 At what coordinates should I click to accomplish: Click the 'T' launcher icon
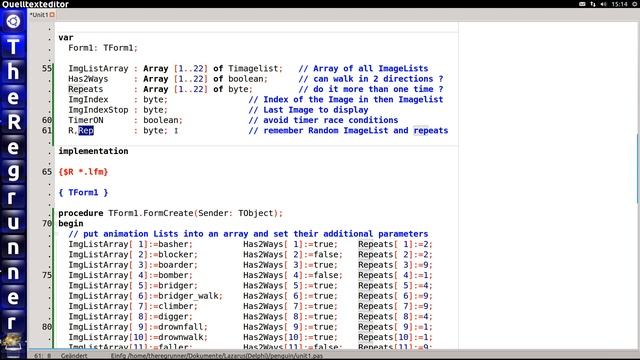click(x=13, y=47)
